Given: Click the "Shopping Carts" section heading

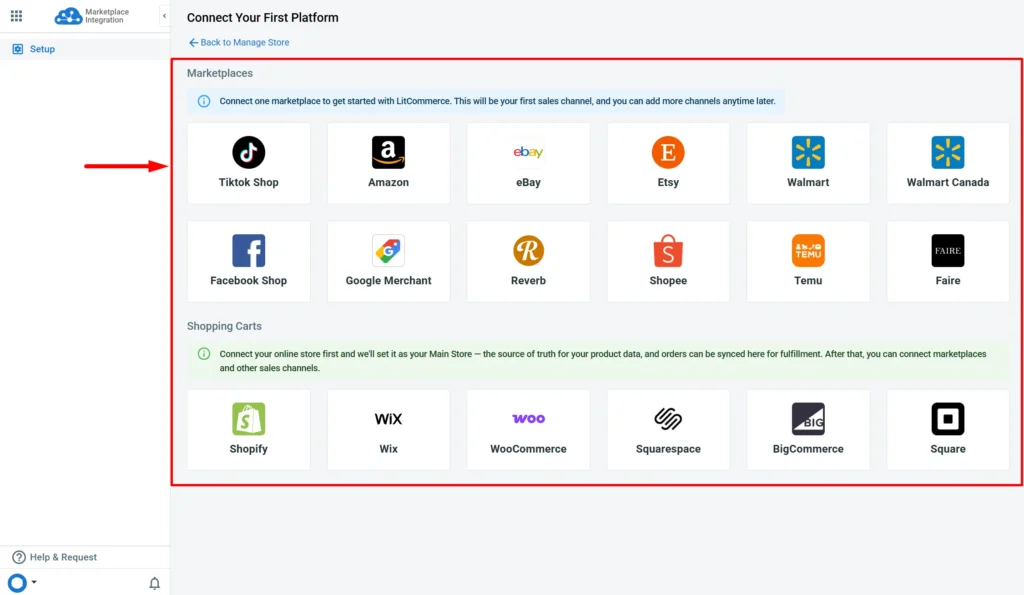Looking at the screenshot, I should click(224, 326).
